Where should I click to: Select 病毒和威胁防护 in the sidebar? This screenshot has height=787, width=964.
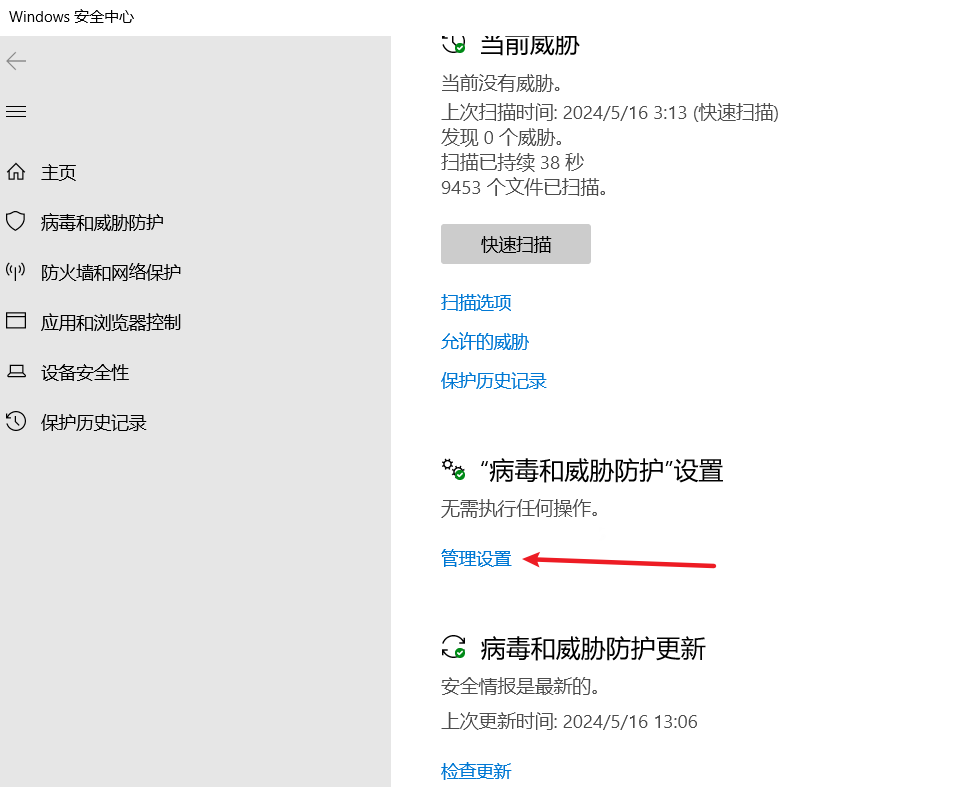[102, 223]
